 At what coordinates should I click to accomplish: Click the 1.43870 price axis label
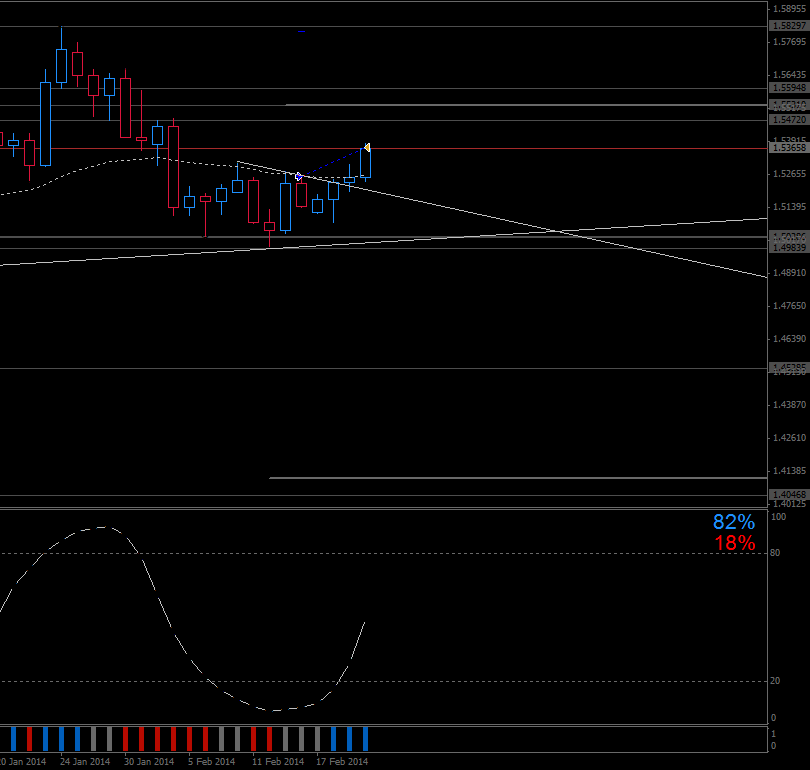click(789, 405)
